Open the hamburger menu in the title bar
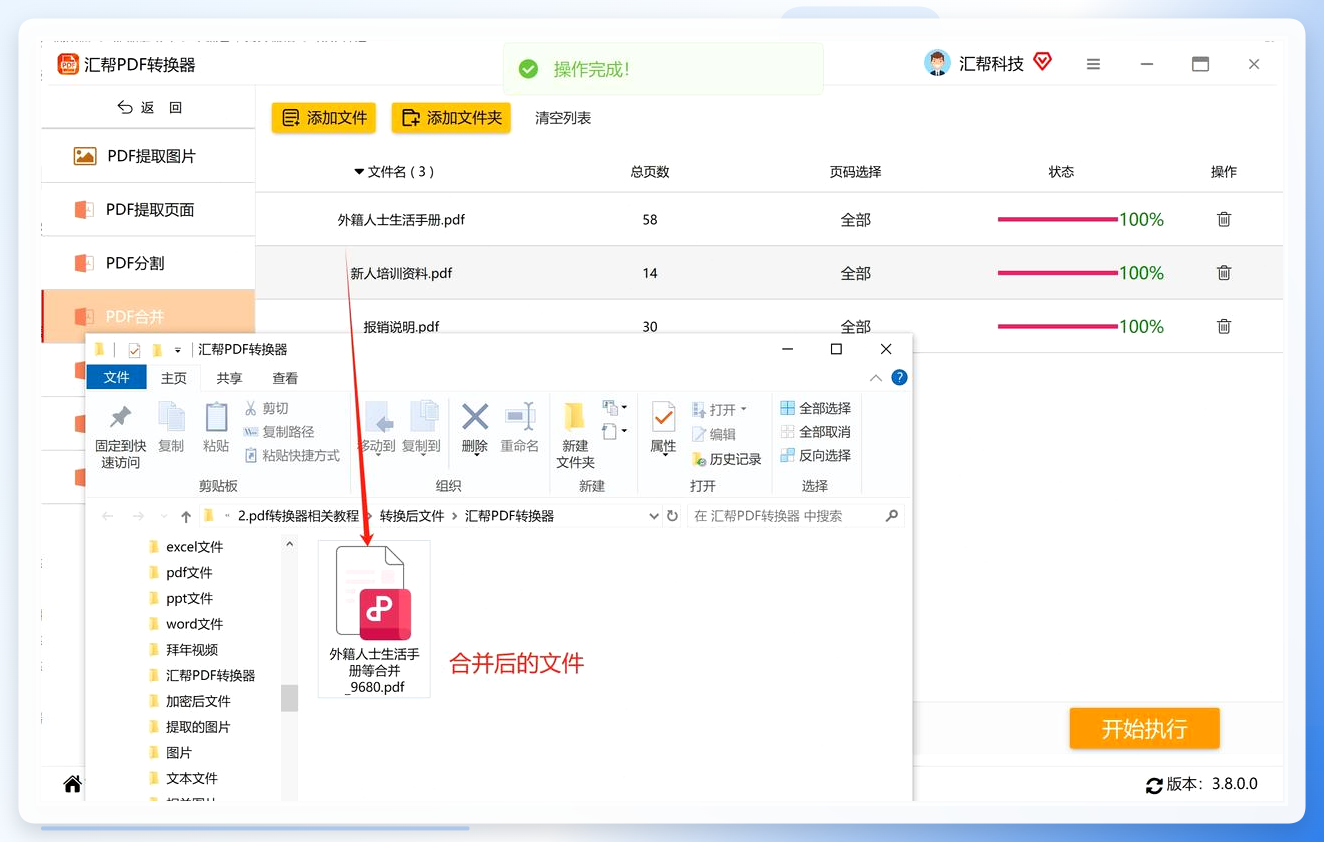The height and width of the screenshot is (842, 1324). click(1093, 64)
